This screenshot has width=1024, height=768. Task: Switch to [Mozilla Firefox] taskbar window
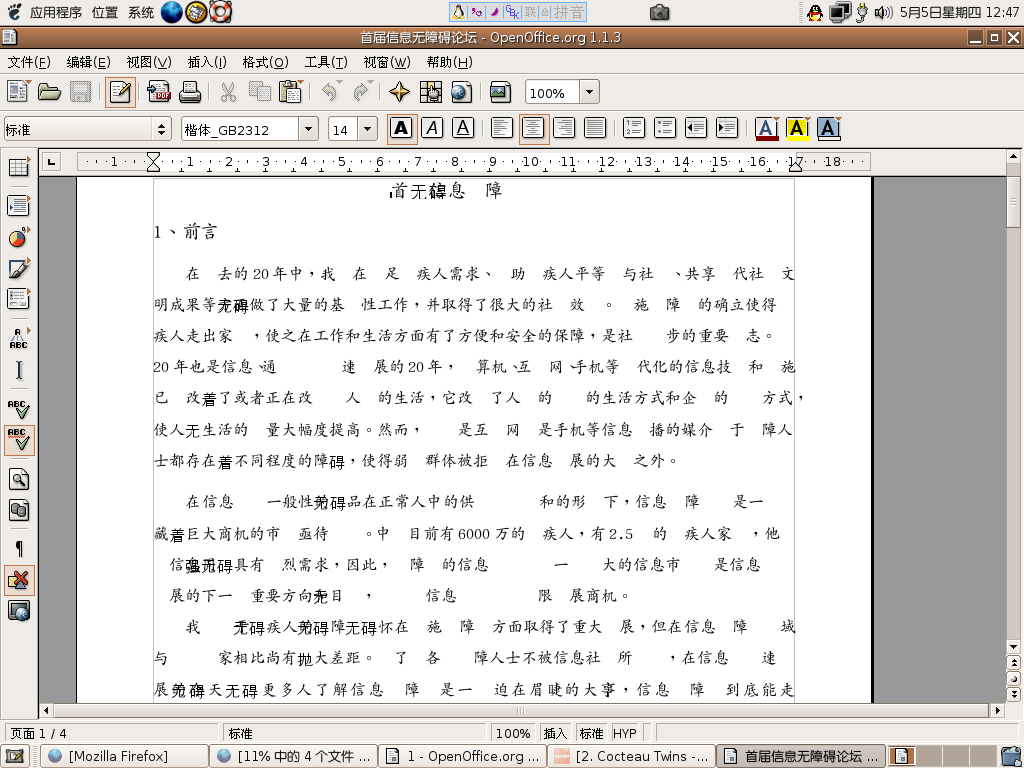click(x=125, y=756)
